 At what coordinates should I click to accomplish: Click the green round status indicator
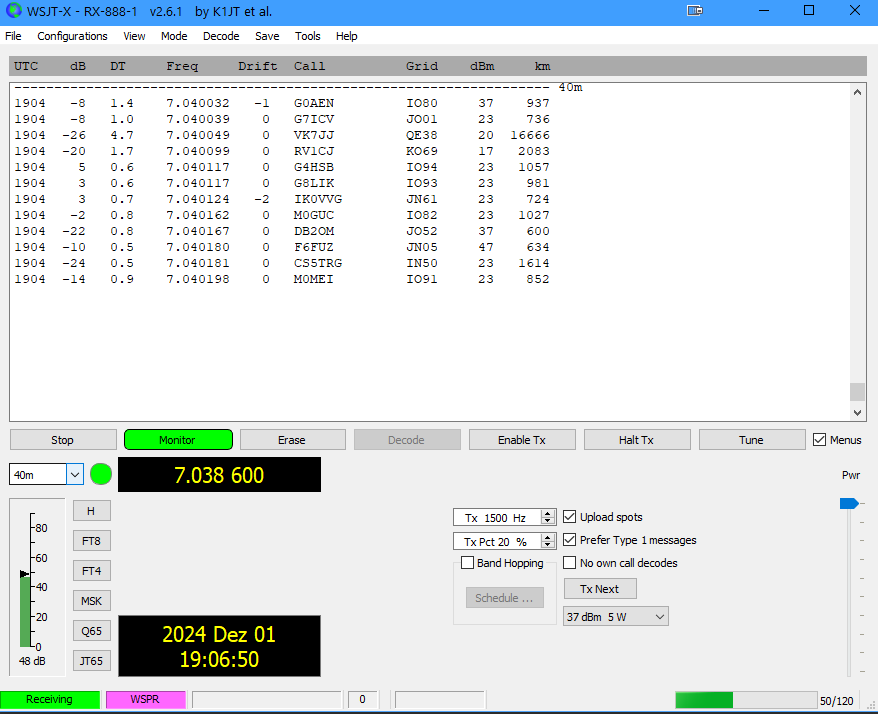tap(101, 474)
